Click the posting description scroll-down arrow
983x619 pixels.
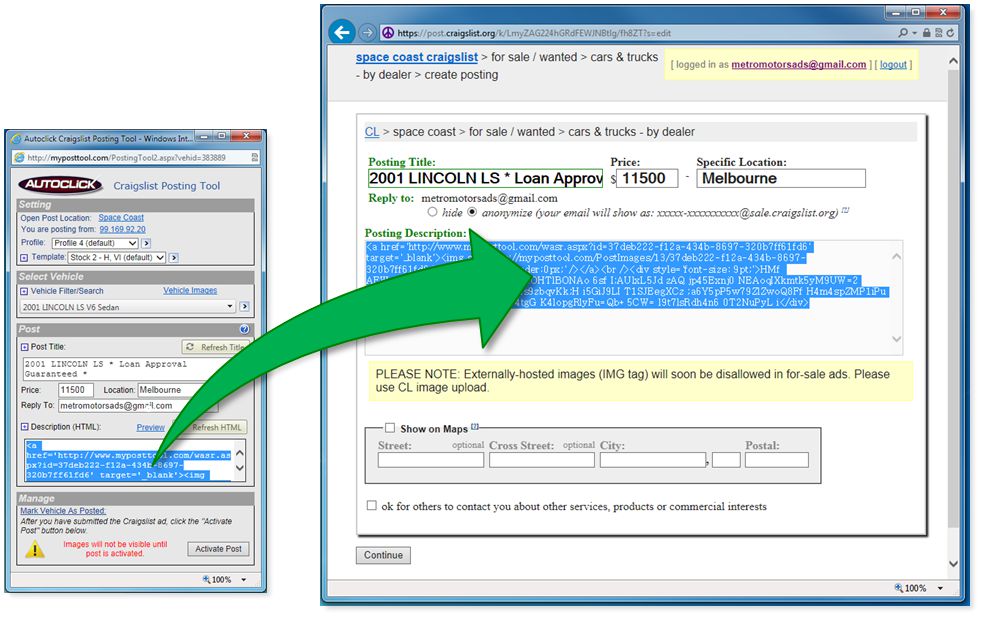[896, 339]
